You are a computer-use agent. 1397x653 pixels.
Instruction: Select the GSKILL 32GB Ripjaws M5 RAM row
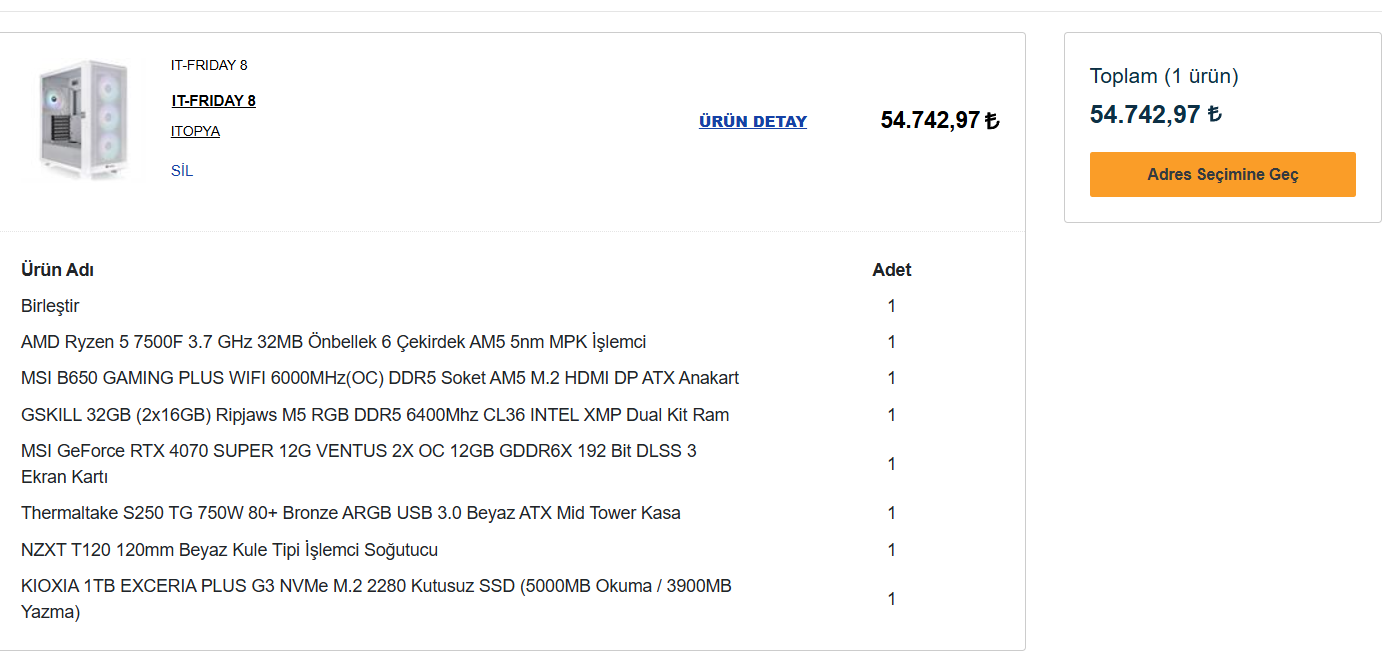tap(375, 415)
